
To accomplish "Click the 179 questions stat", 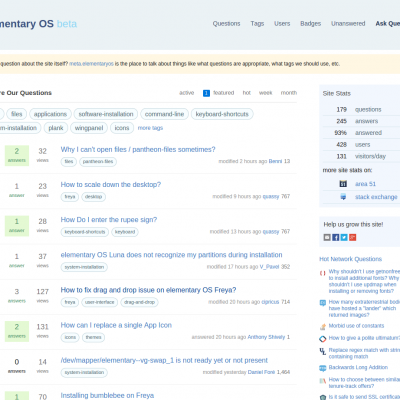I will (x=358, y=109).
